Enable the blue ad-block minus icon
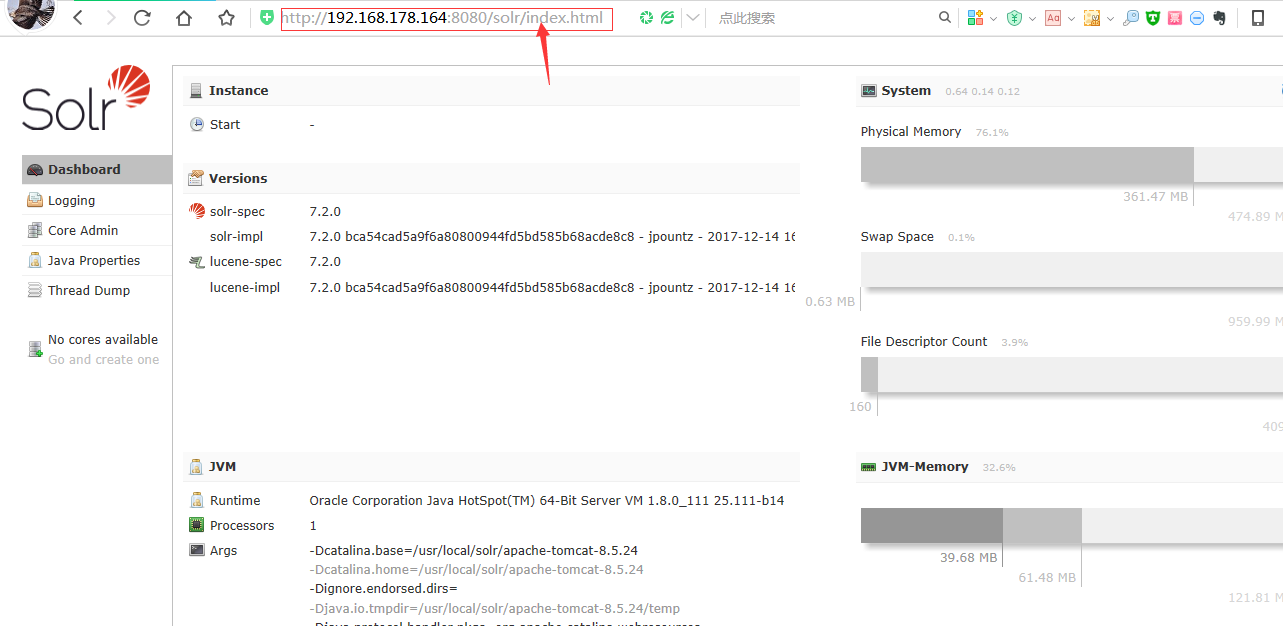This screenshot has height=626, width=1283. click(1196, 17)
